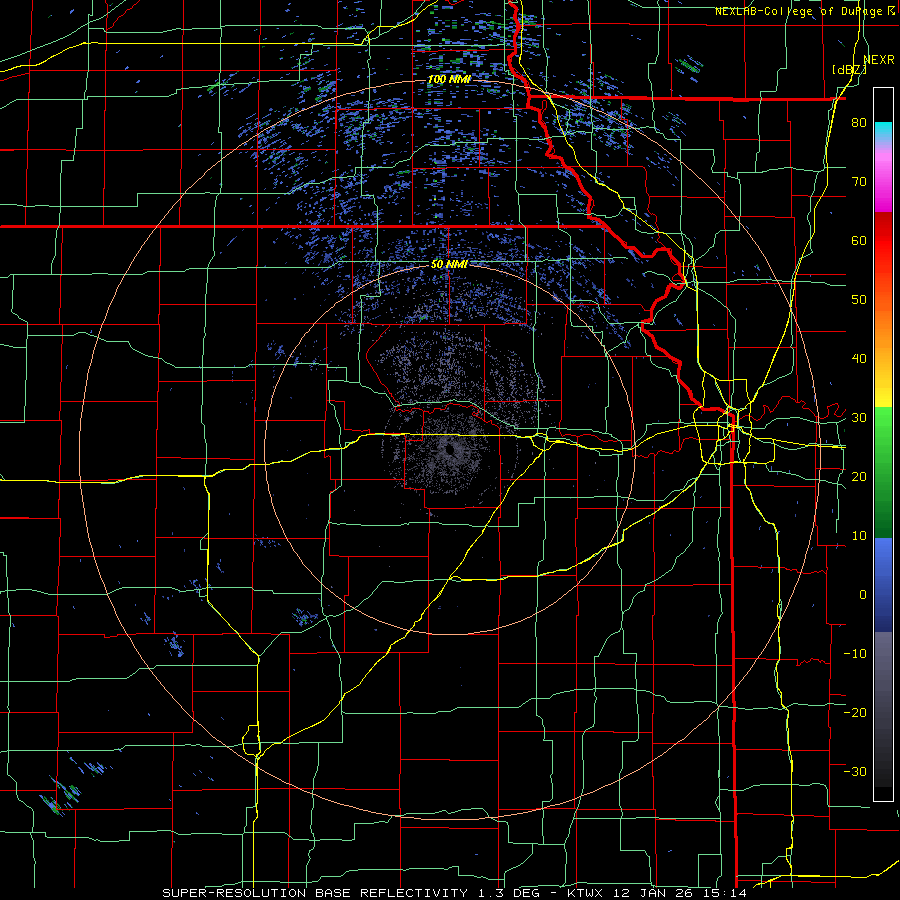Click the 40 dBZ scale value
Viewport: 900px width, 900px height.
[859, 359]
